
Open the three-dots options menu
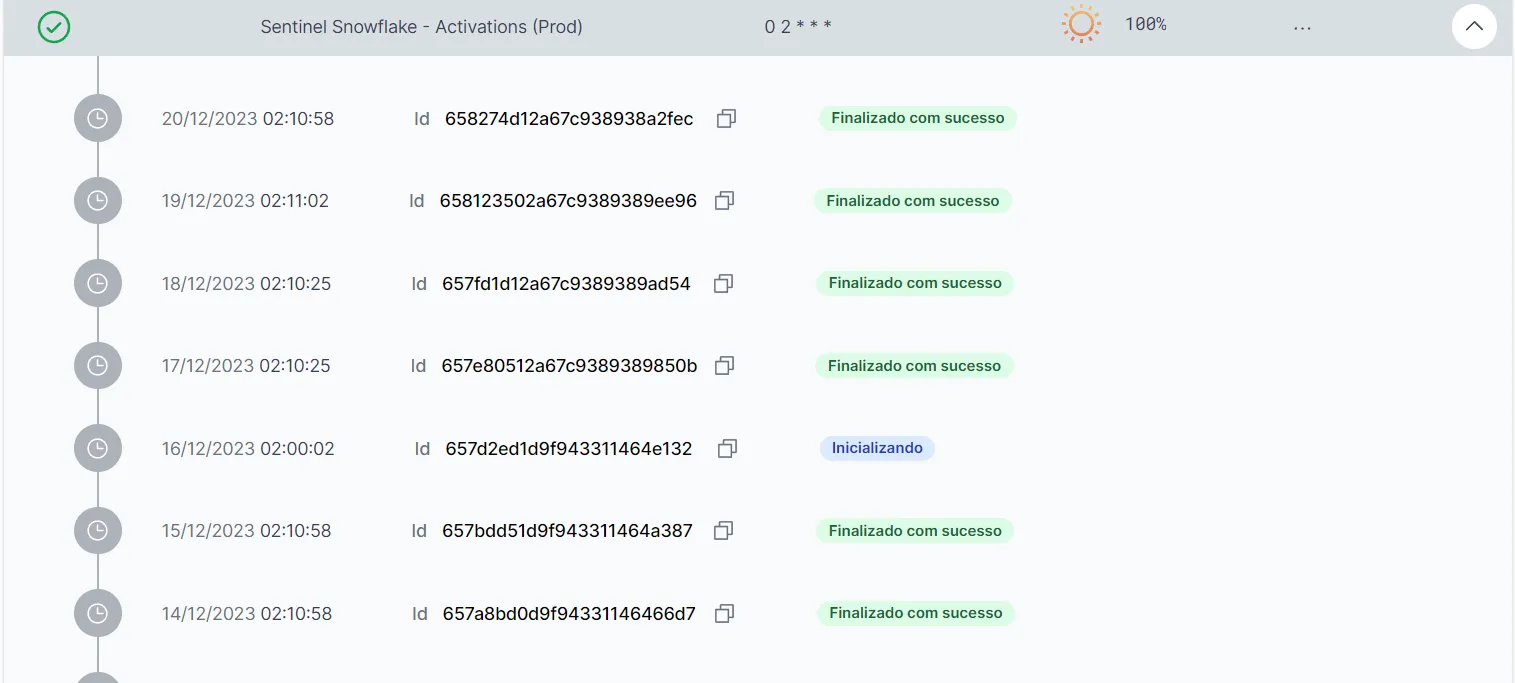(x=1302, y=28)
